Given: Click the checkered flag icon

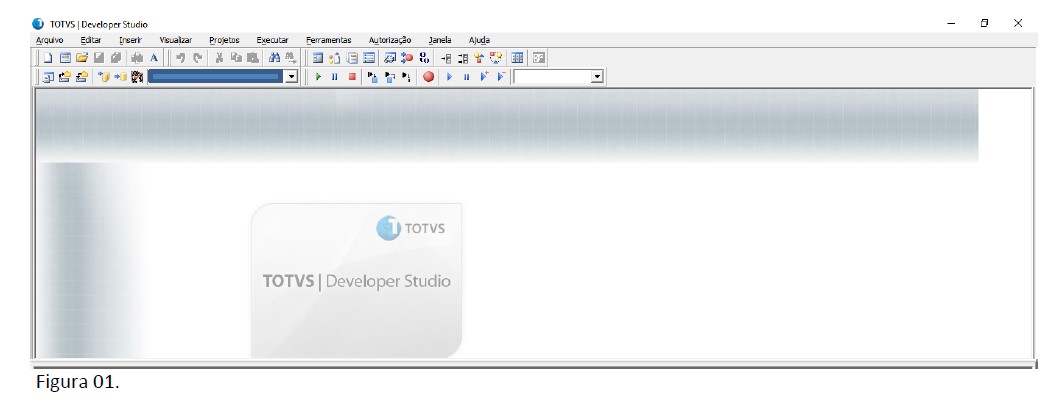Looking at the screenshot, I should click(x=137, y=77).
